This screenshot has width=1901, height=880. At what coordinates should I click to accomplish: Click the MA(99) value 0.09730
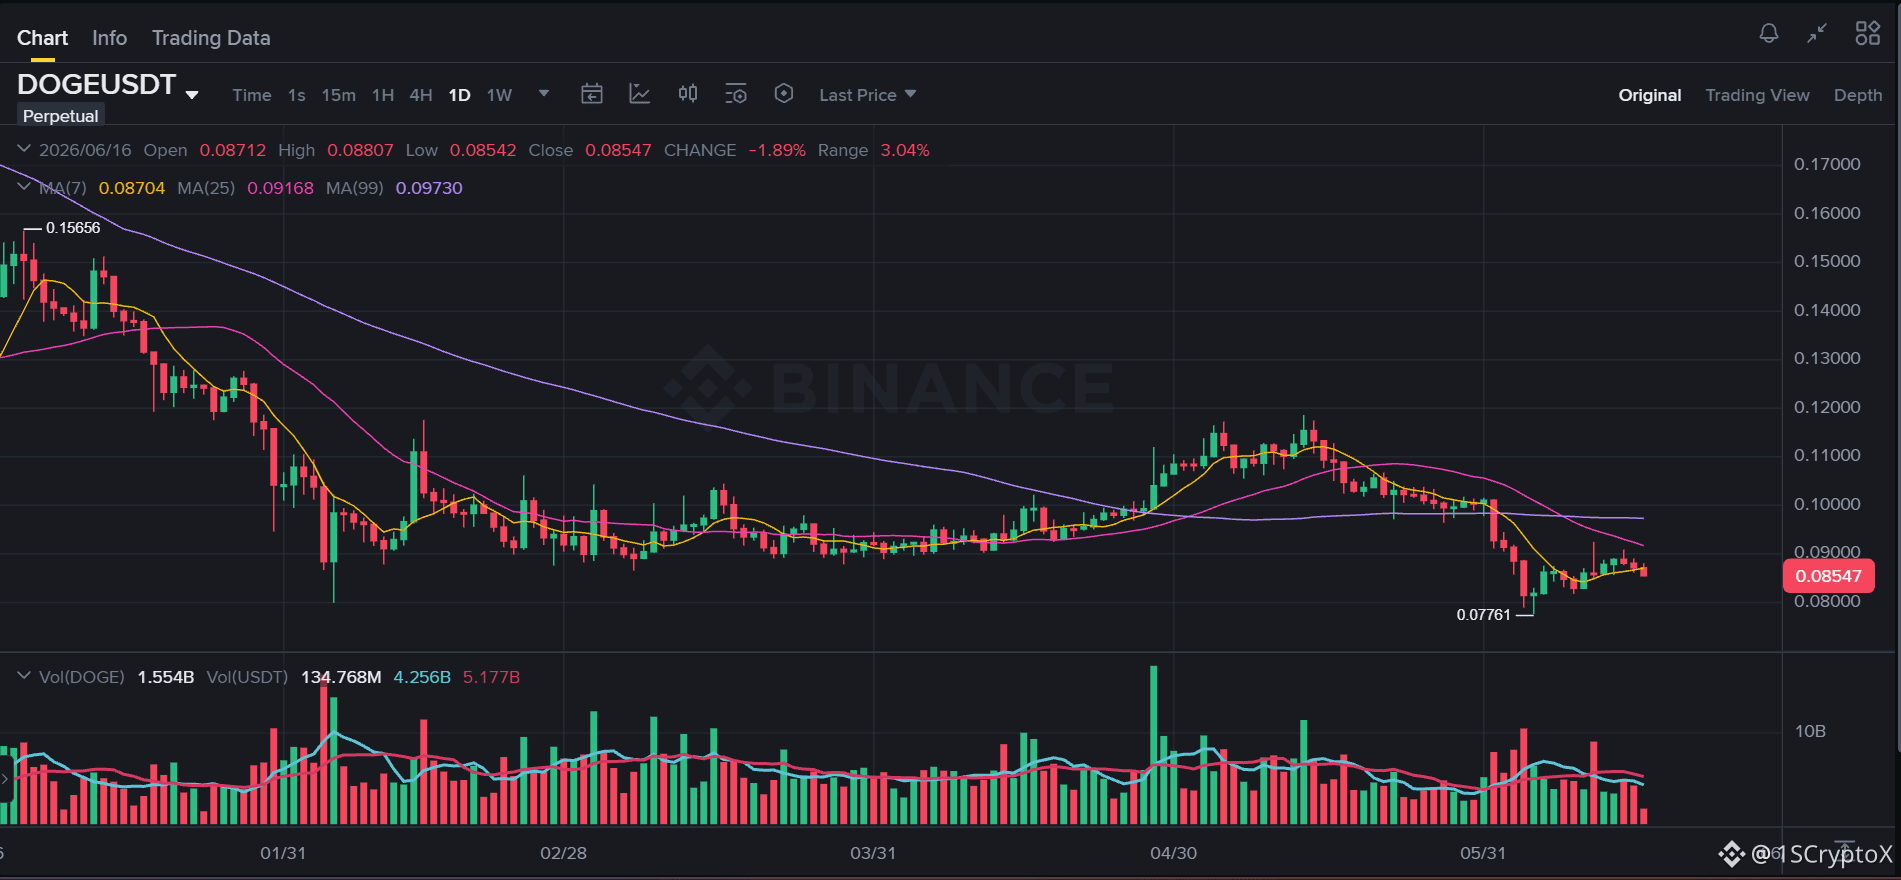coord(429,188)
